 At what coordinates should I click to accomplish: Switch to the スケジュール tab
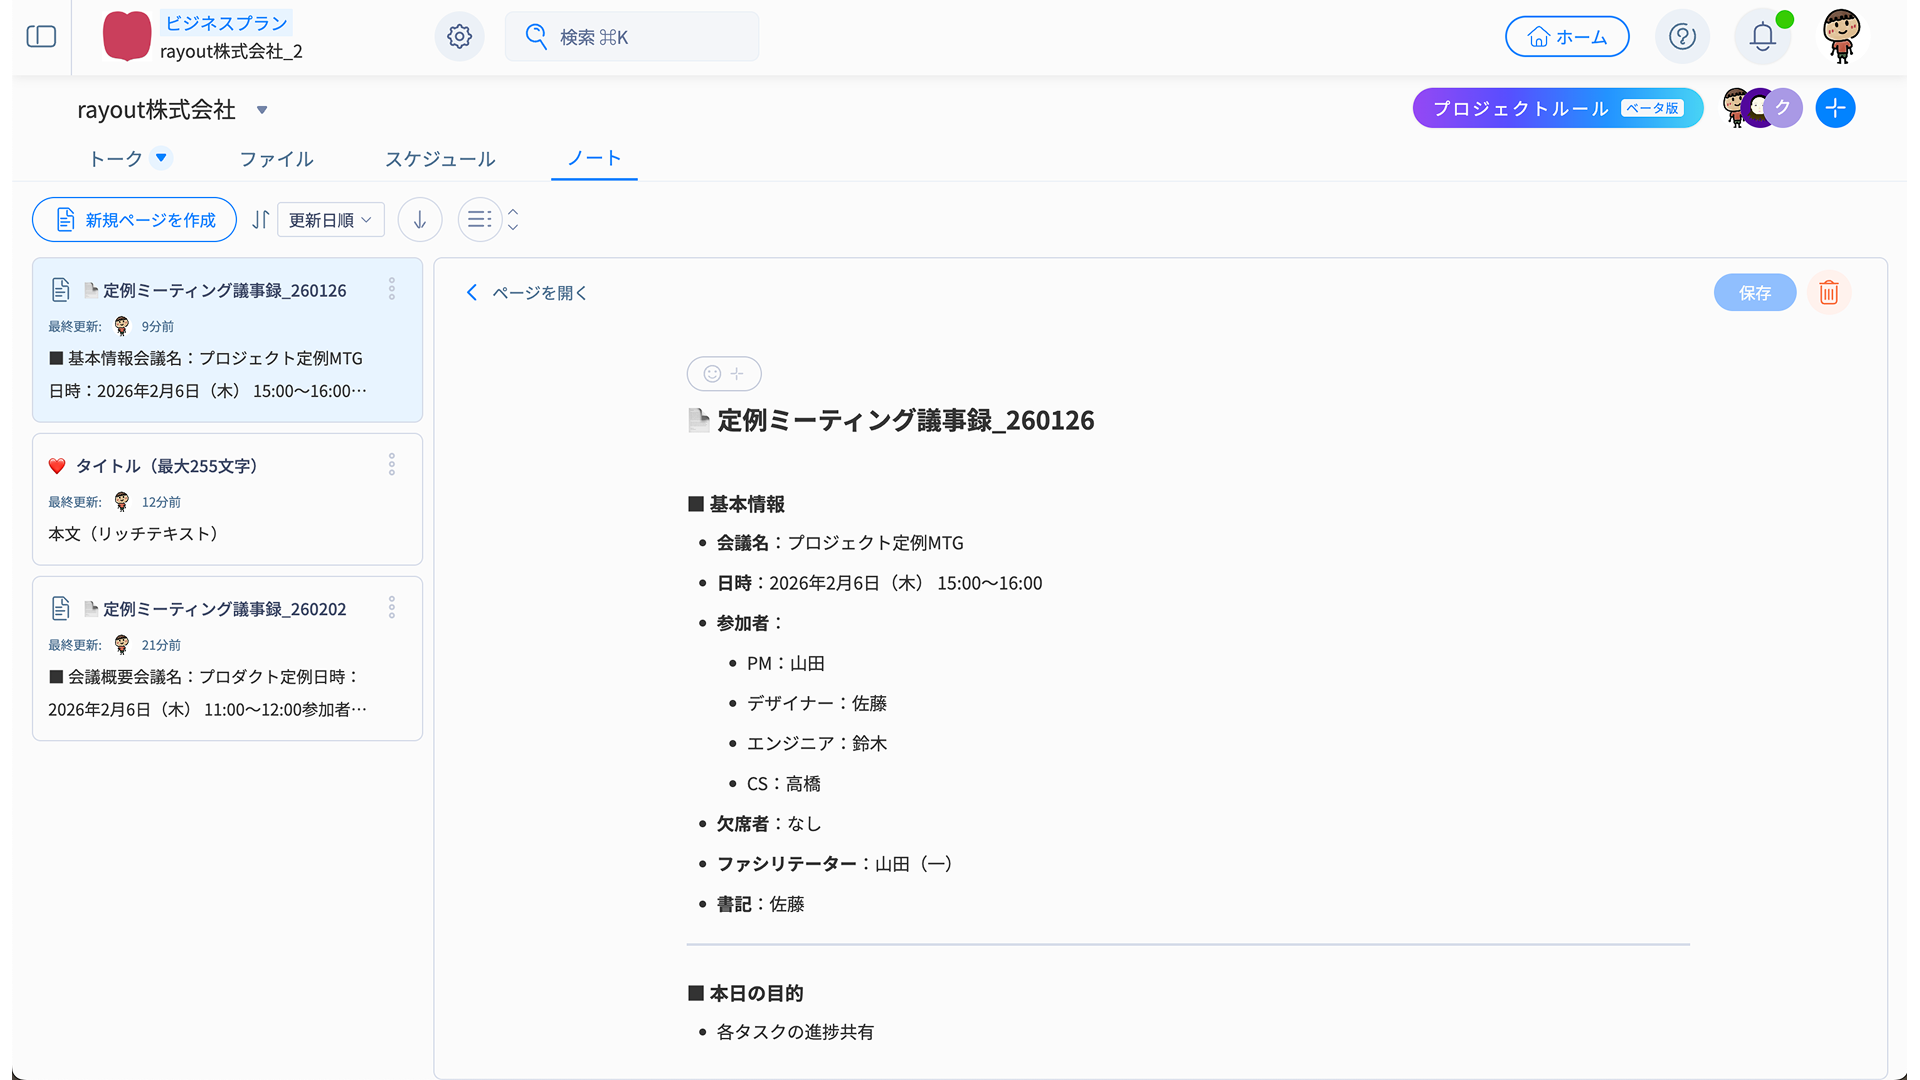pos(440,159)
